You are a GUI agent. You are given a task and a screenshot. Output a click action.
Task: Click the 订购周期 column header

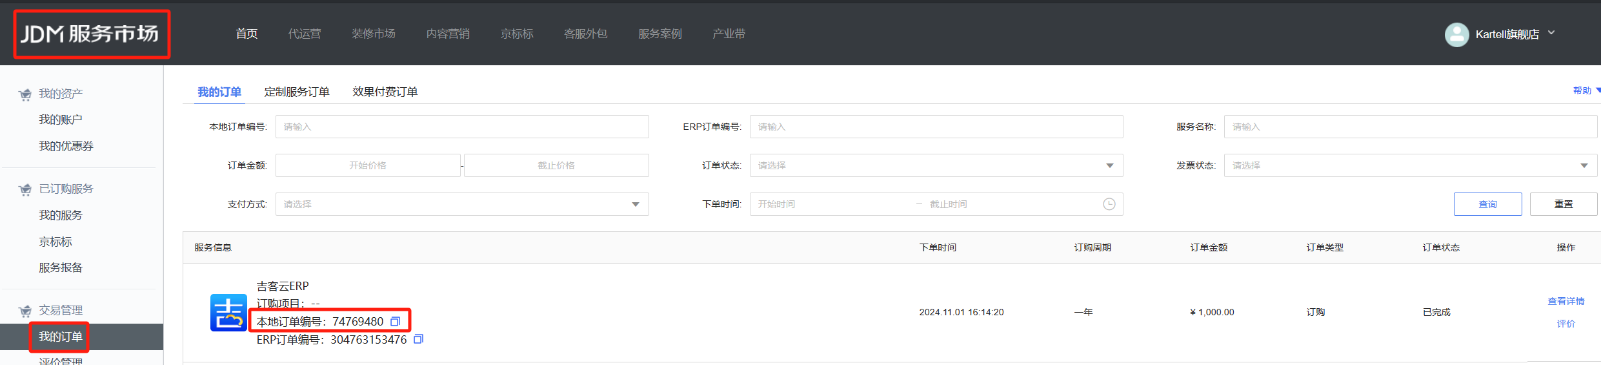(x=1093, y=248)
